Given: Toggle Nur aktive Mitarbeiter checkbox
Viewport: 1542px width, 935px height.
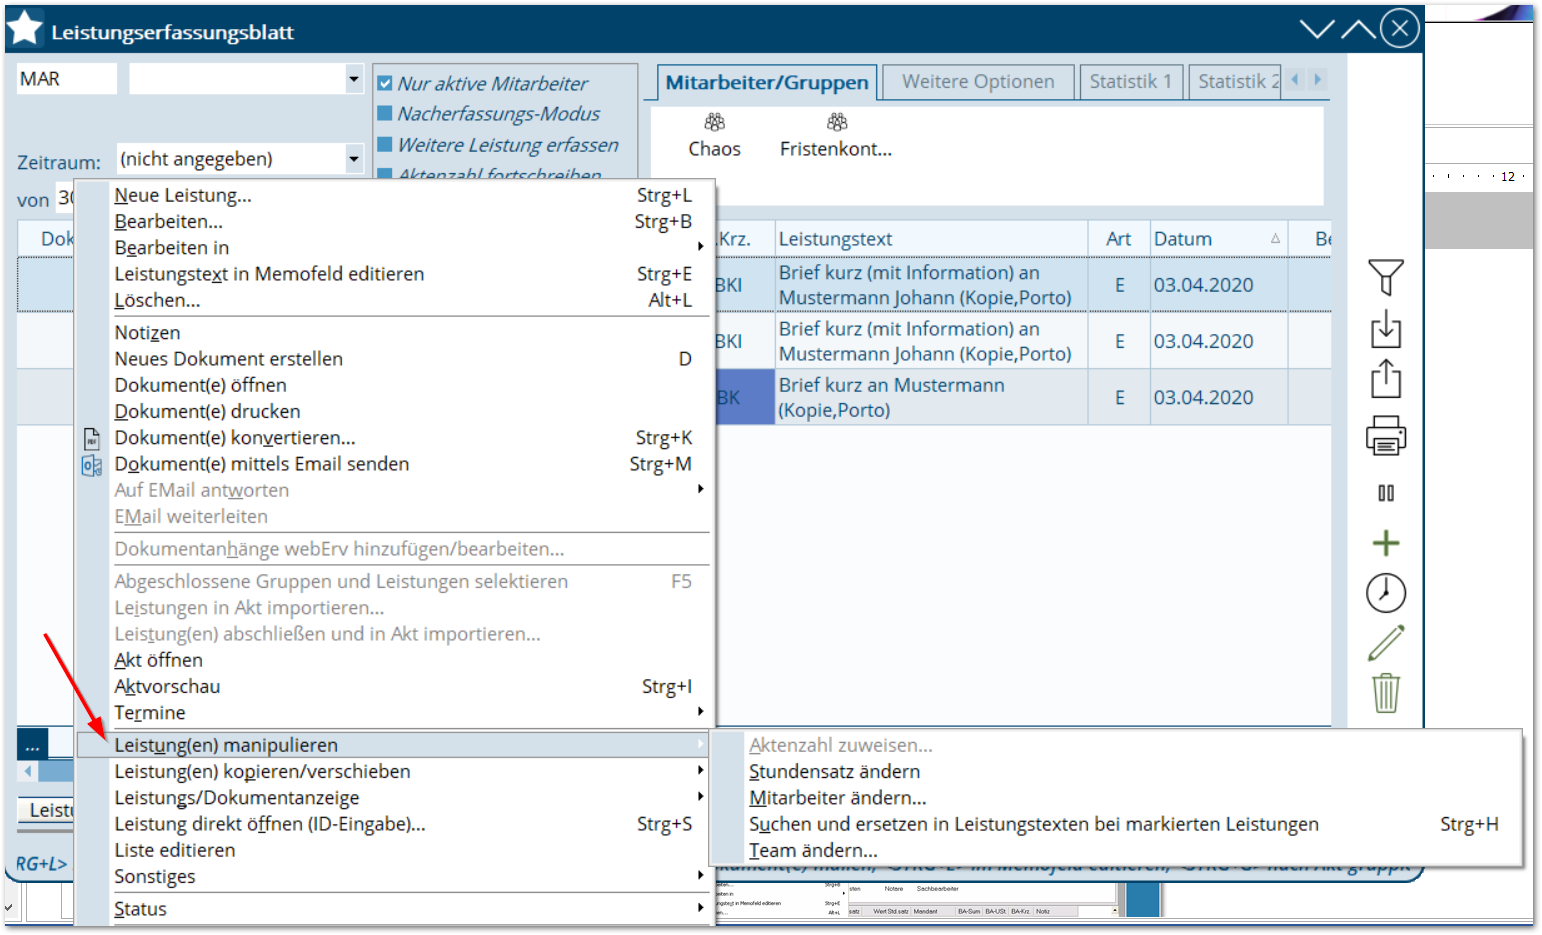Looking at the screenshot, I should click(385, 84).
